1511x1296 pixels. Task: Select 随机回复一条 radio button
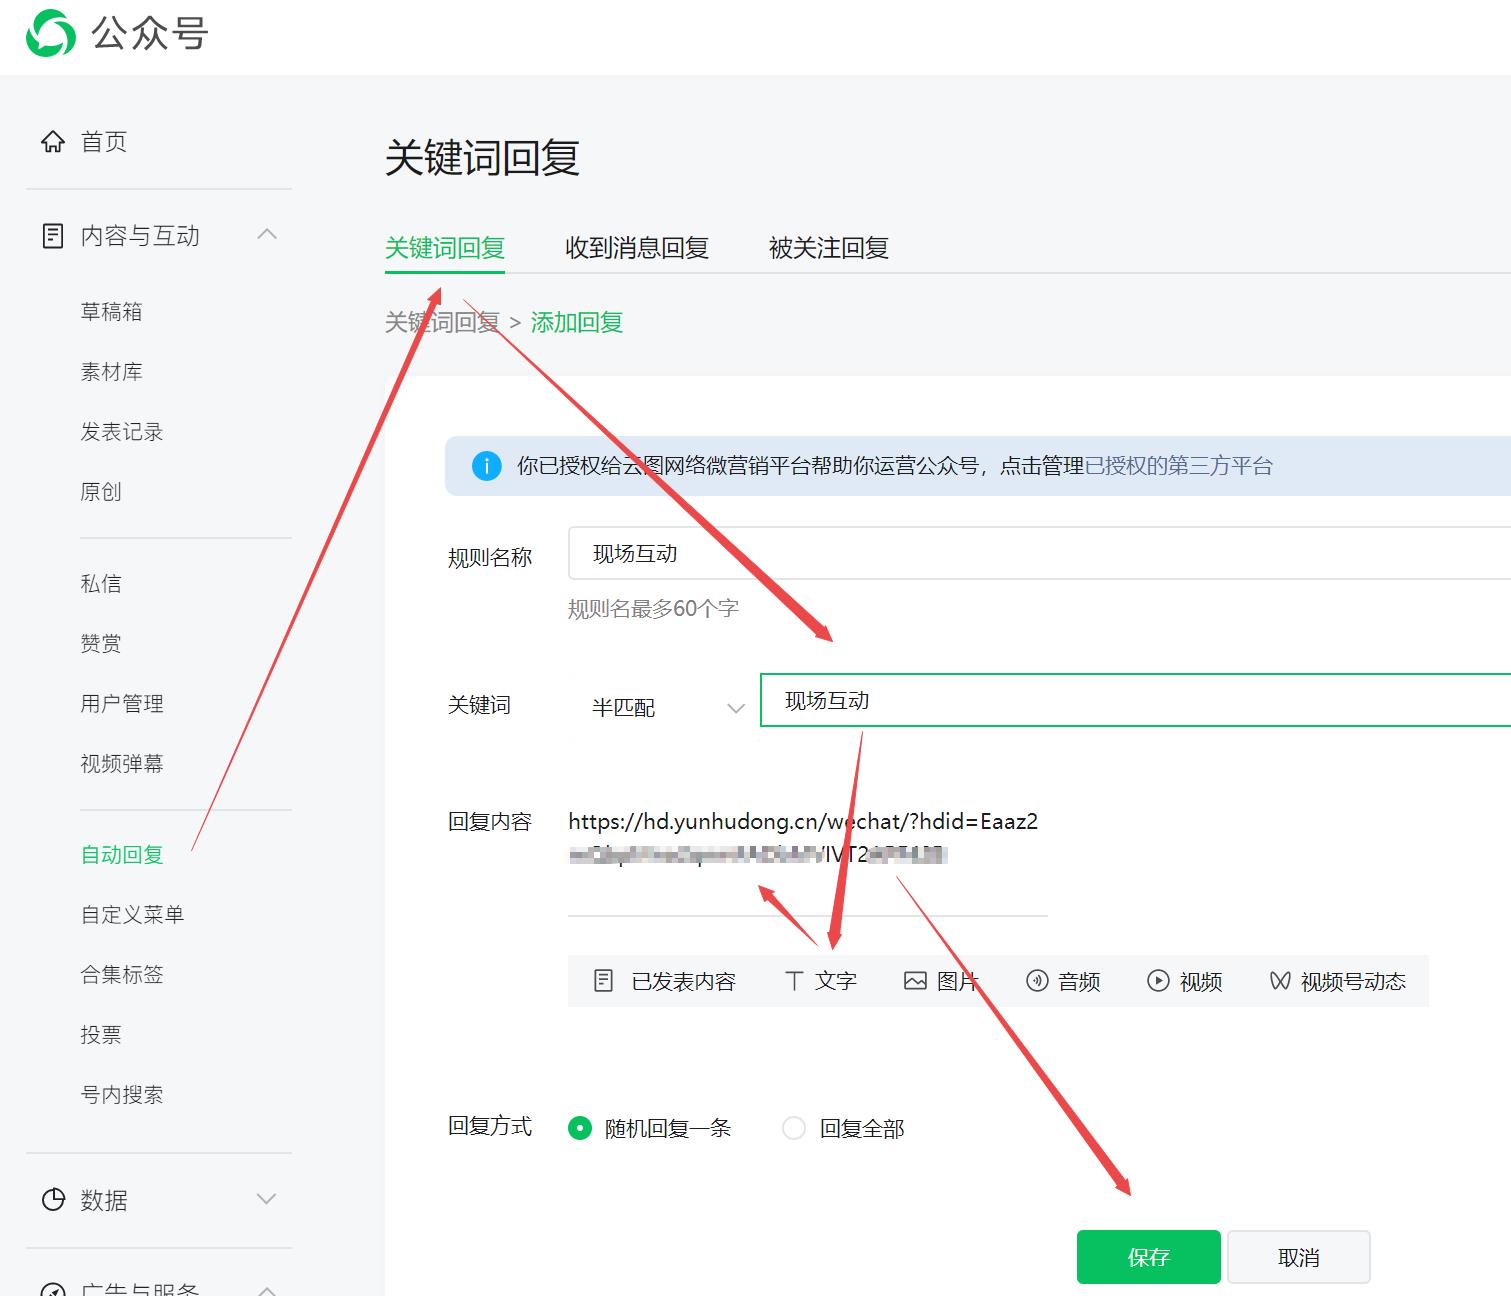click(x=580, y=1128)
